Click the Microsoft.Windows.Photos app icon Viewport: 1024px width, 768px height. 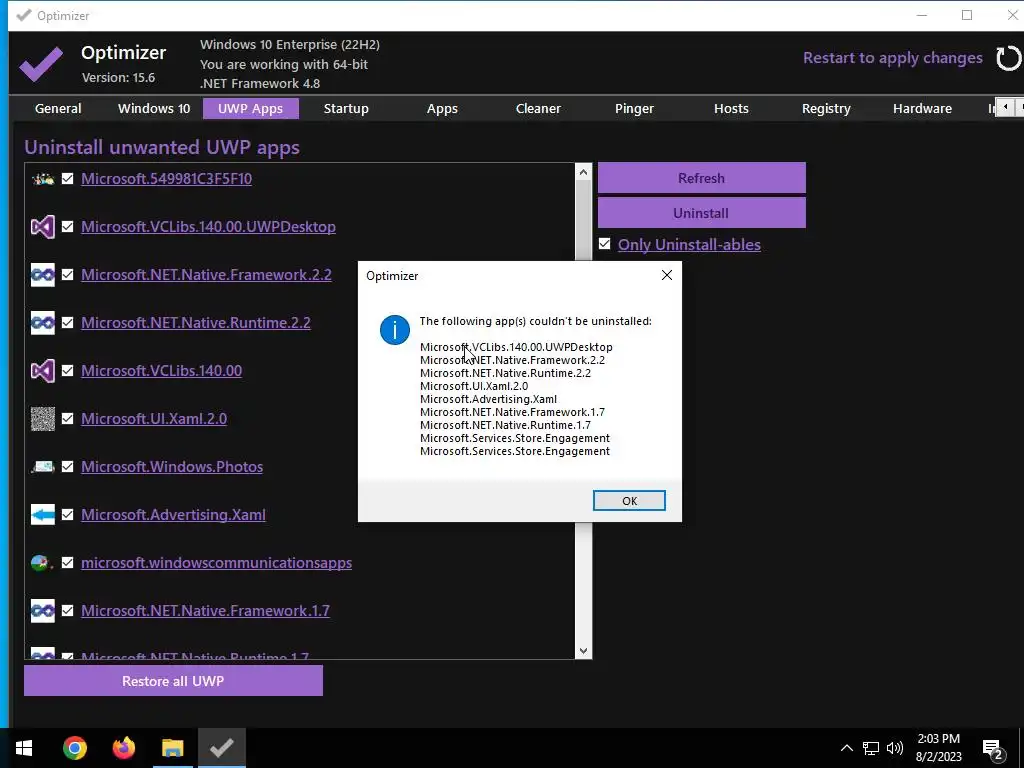coord(43,467)
